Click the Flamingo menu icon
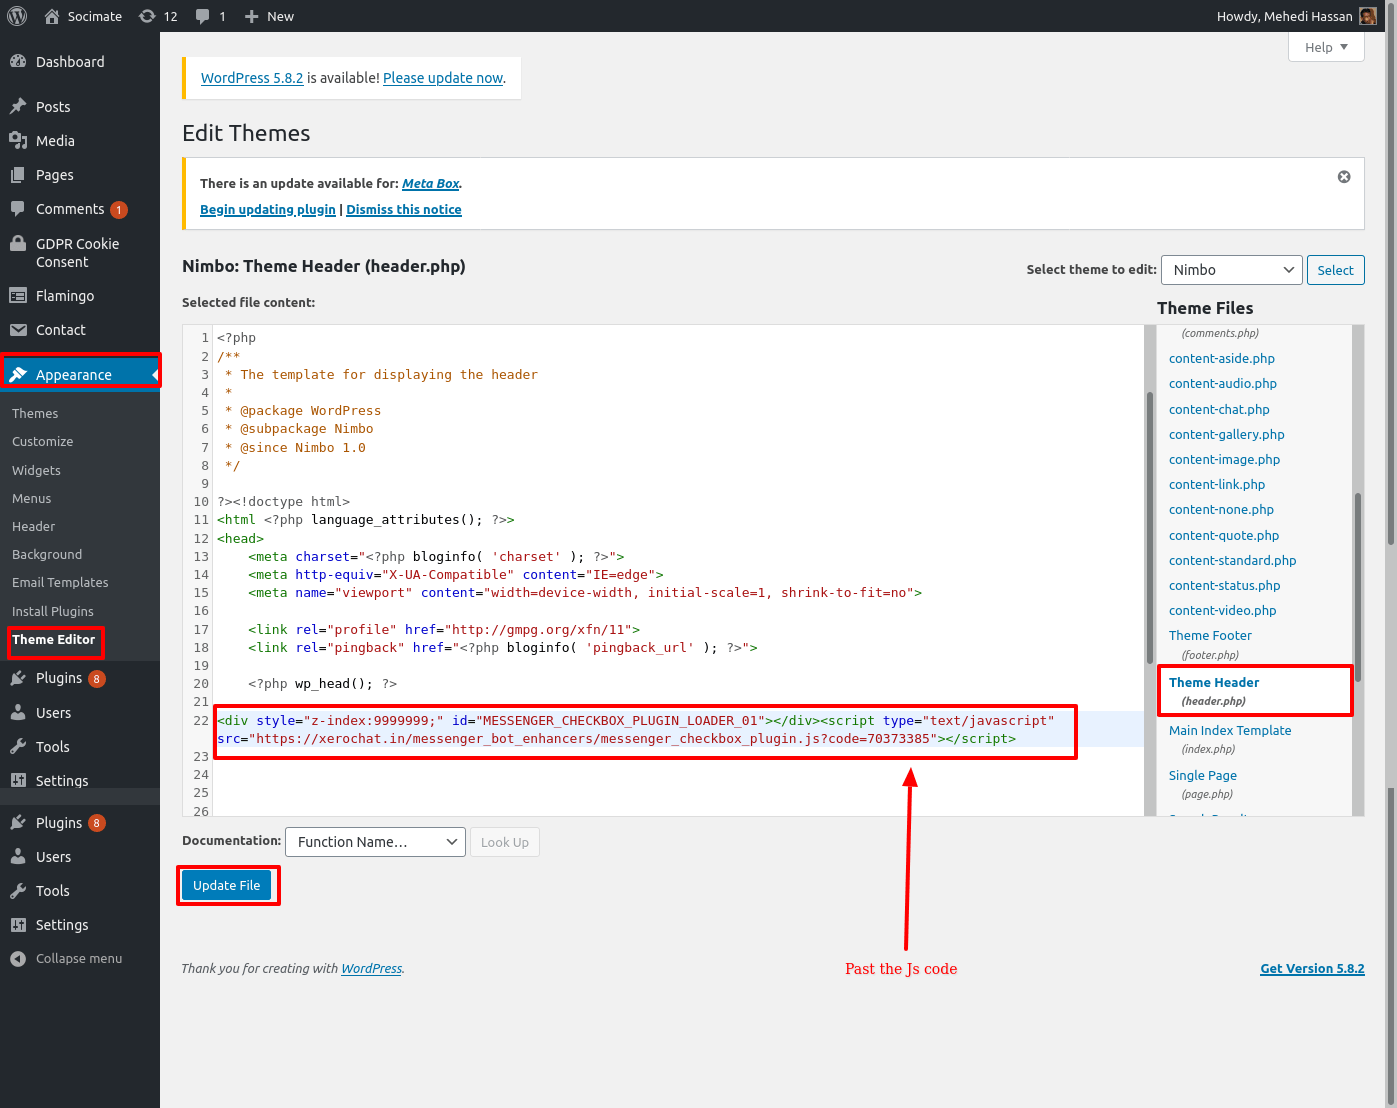Viewport: 1397px width, 1108px height. [18, 295]
